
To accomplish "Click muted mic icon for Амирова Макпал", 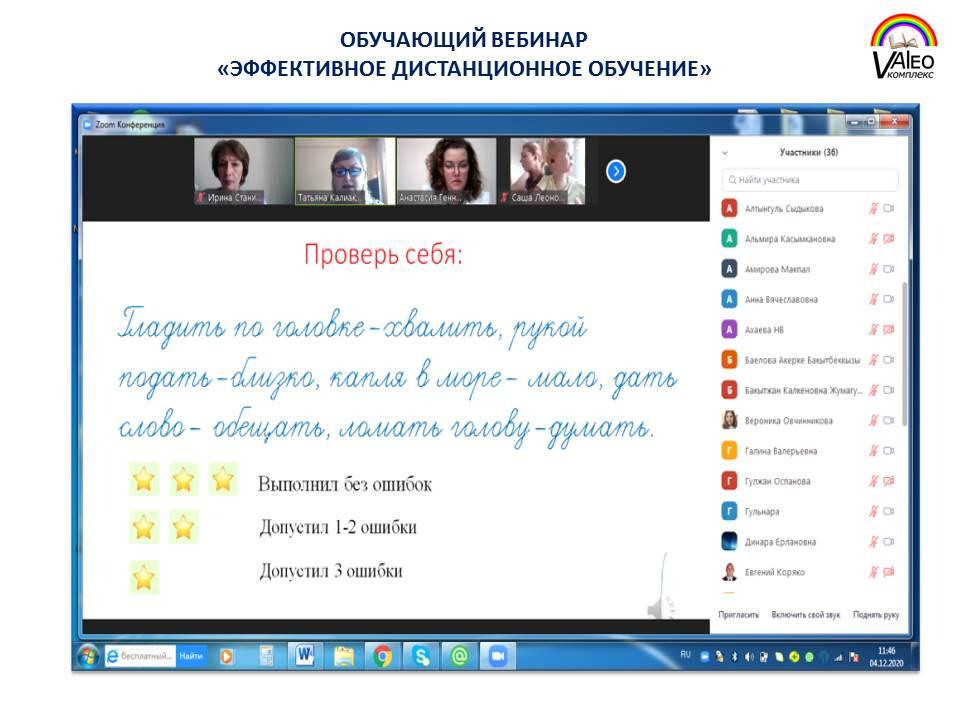I will pyautogui.click(x=874, y=269).
